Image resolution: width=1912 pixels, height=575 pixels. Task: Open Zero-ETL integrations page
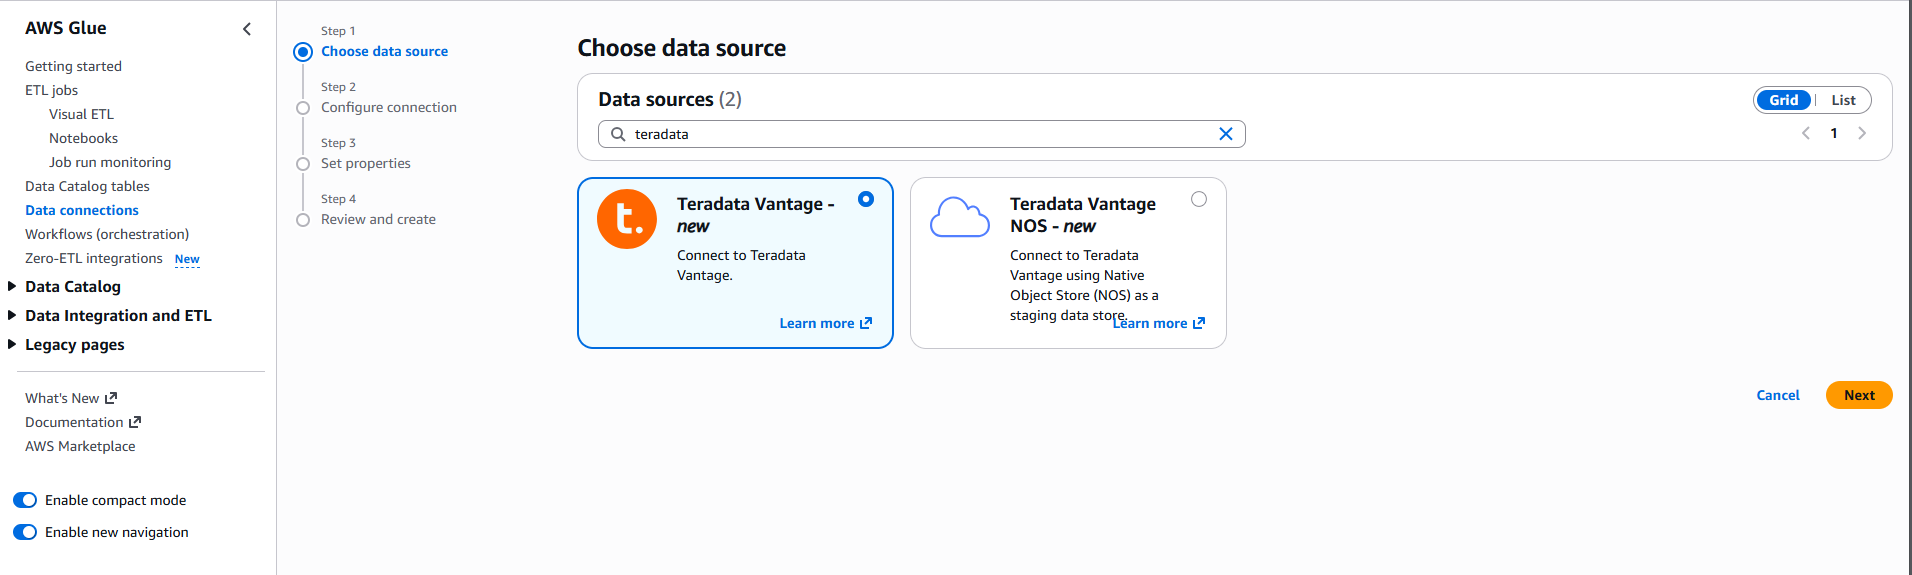(93, 258)
